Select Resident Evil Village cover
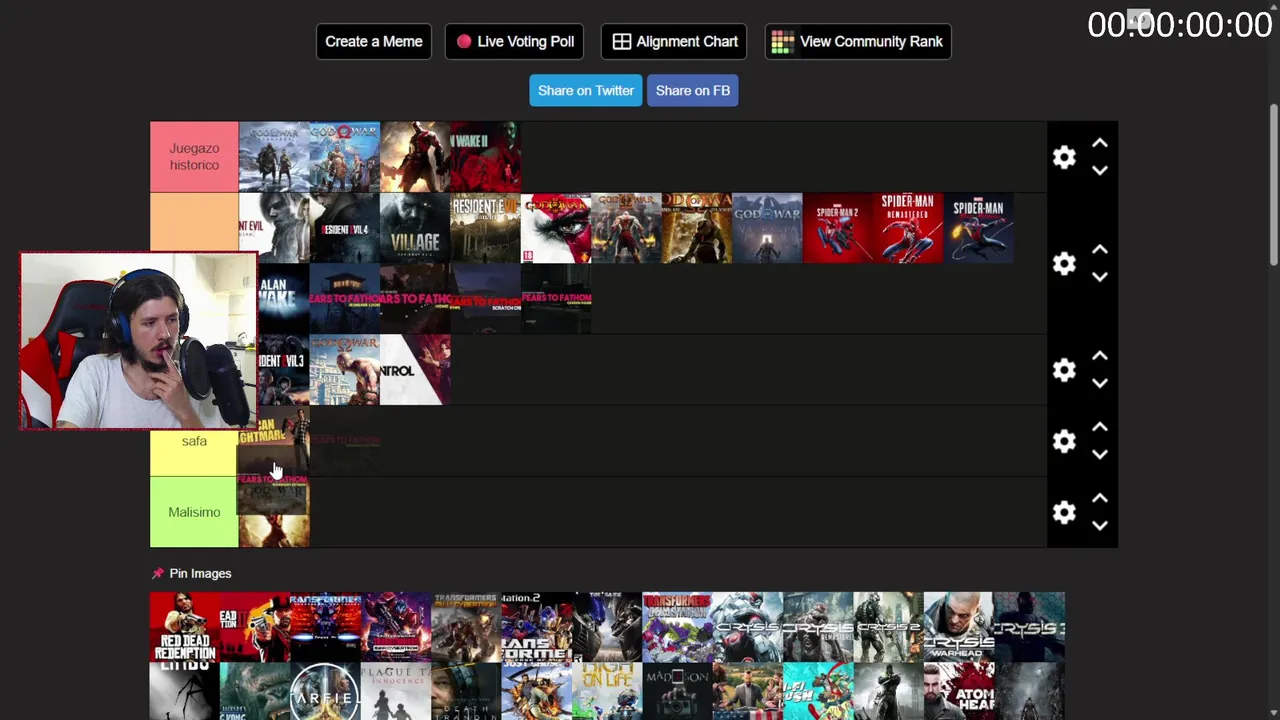 [415, 228]
